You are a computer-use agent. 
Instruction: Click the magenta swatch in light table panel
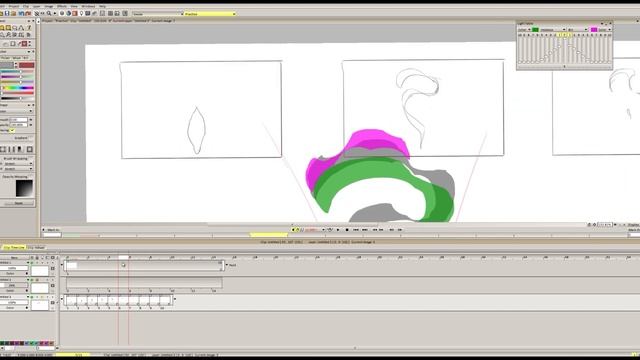(x=594, y=30)
